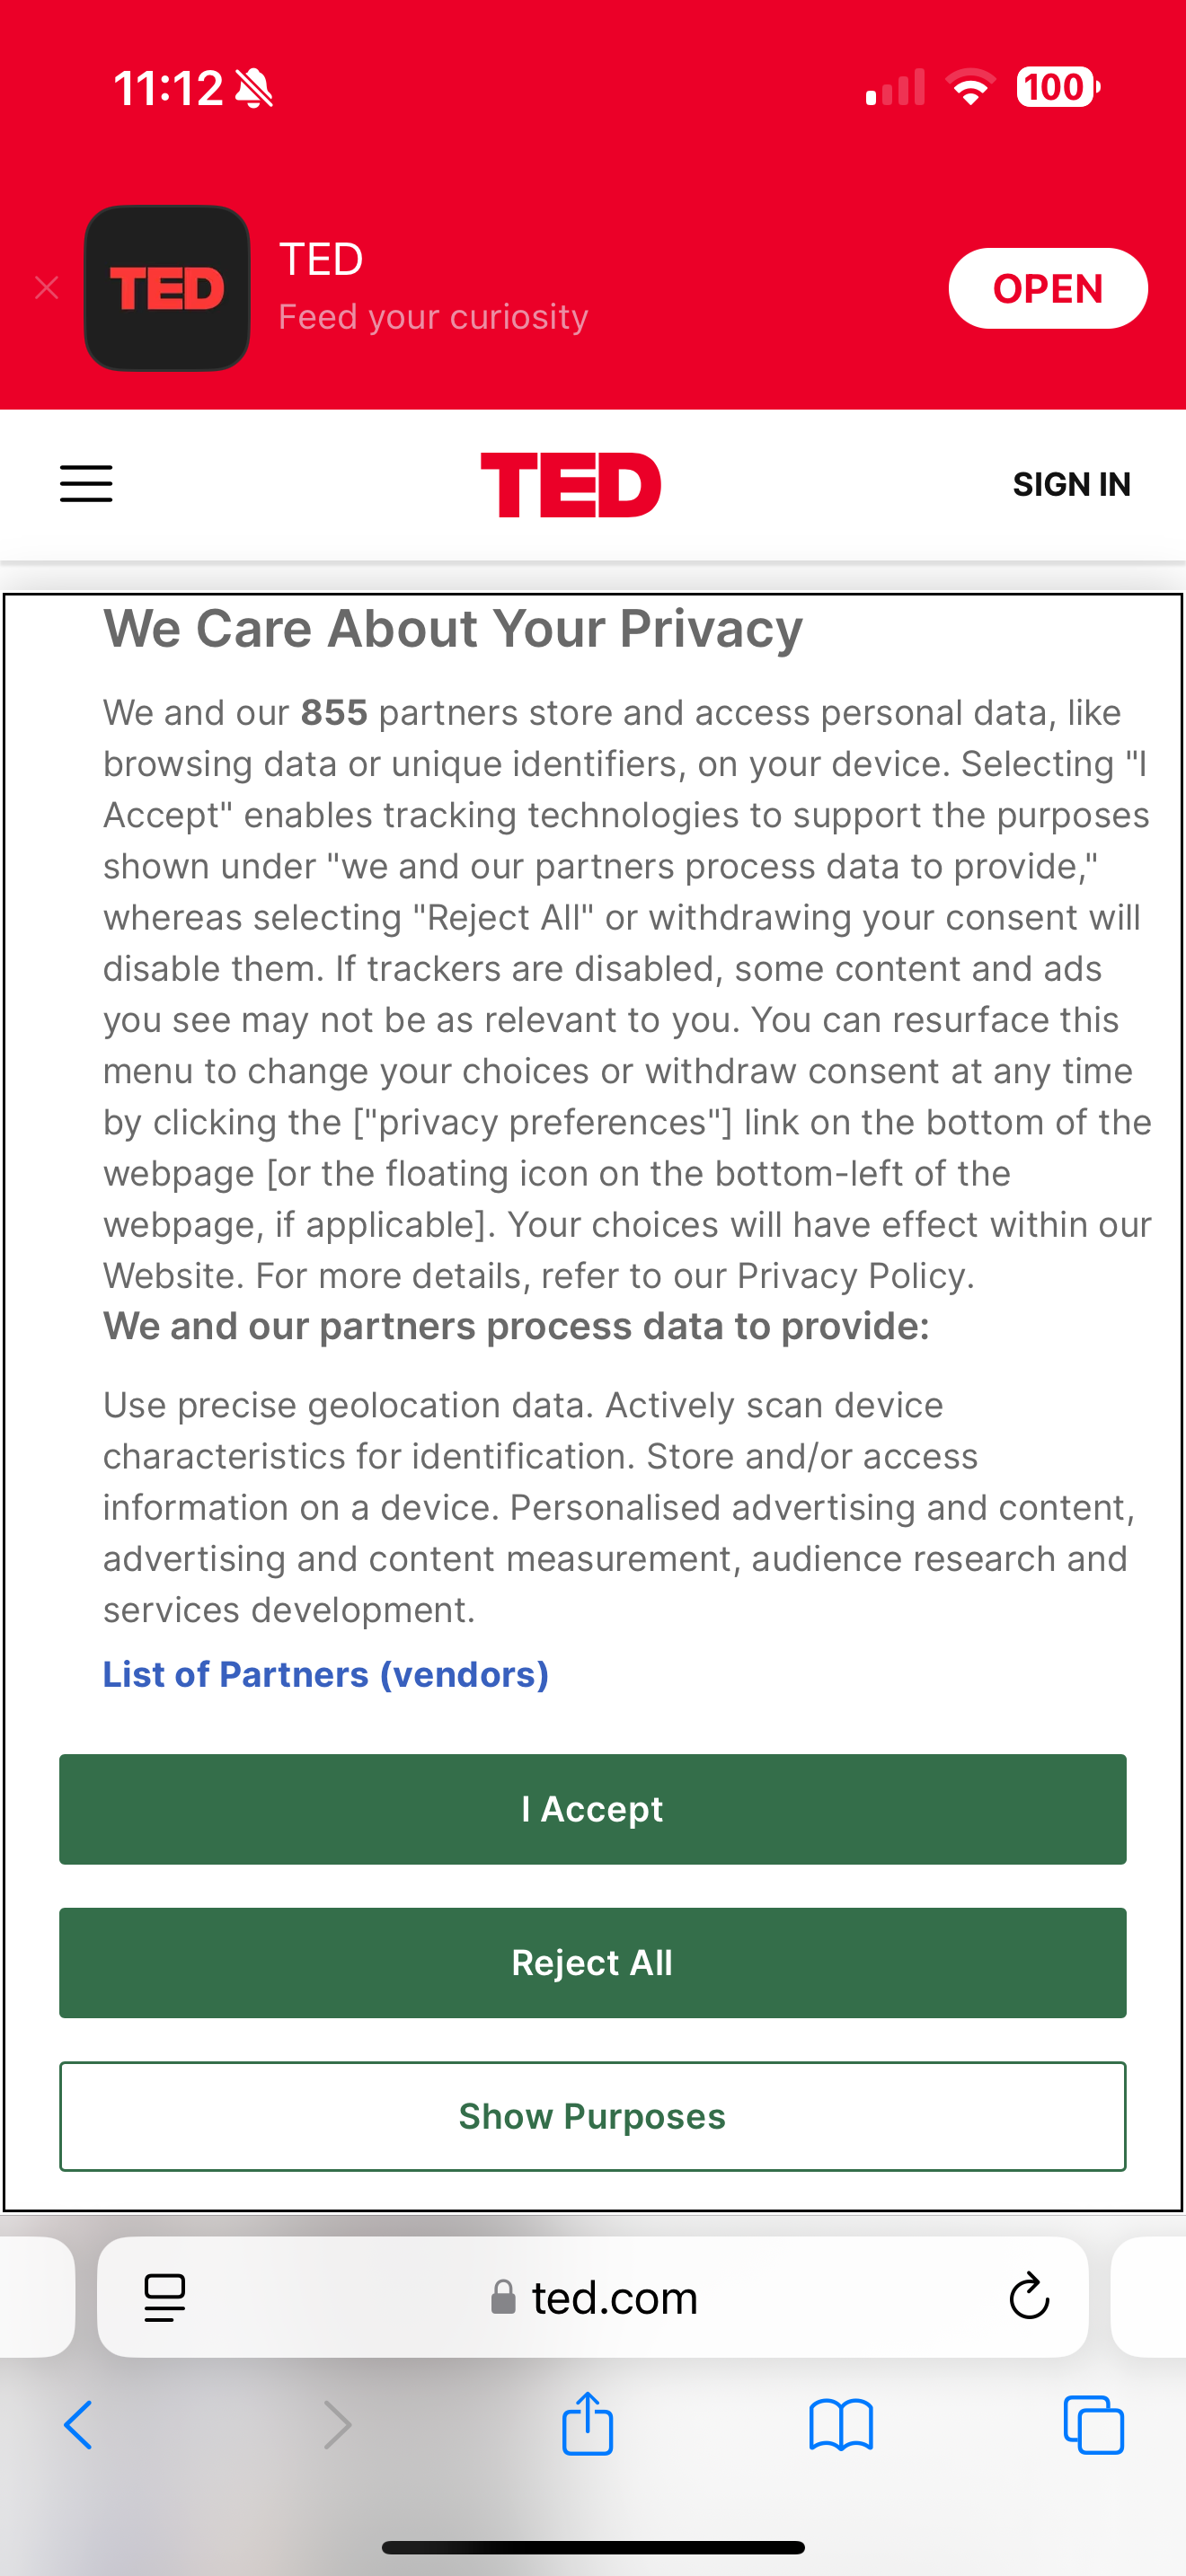Show Safari open tabs overview
Image resolution: width=1186 pixels, height=2576 pixels.
pos(1094,2425)
